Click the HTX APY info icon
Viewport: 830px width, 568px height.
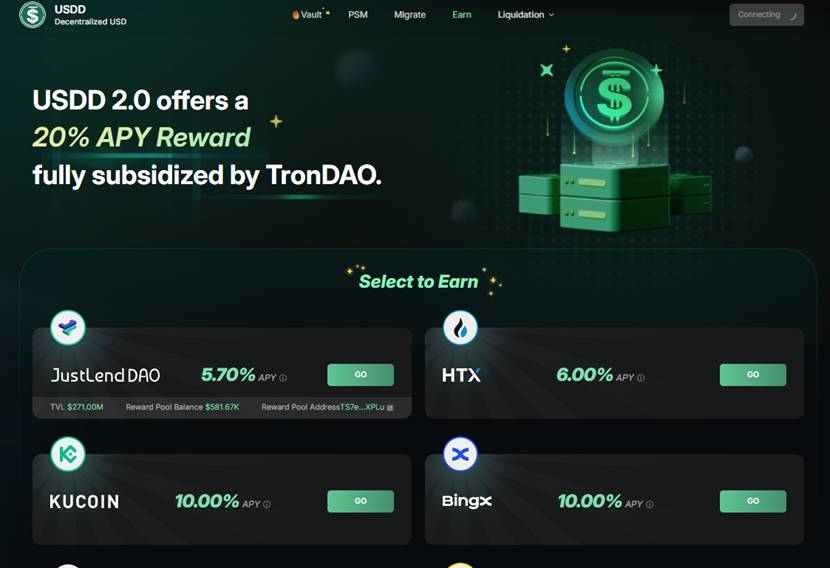click(x=641, y=378)
